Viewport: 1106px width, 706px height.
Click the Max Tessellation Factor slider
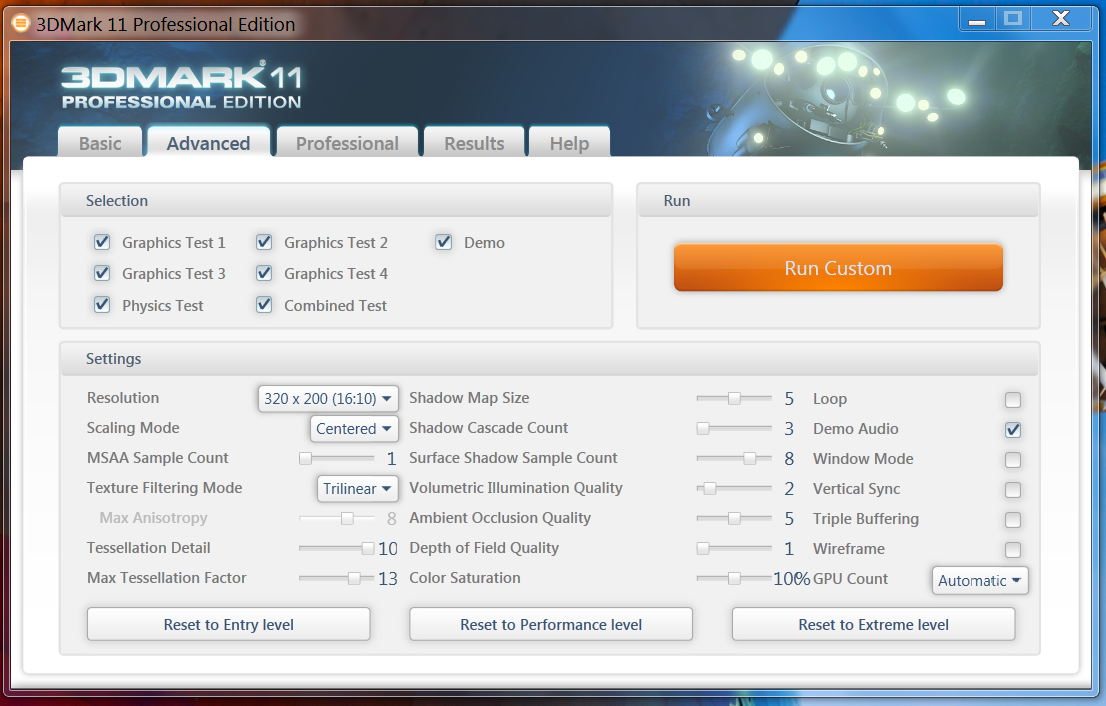(336, 578)
